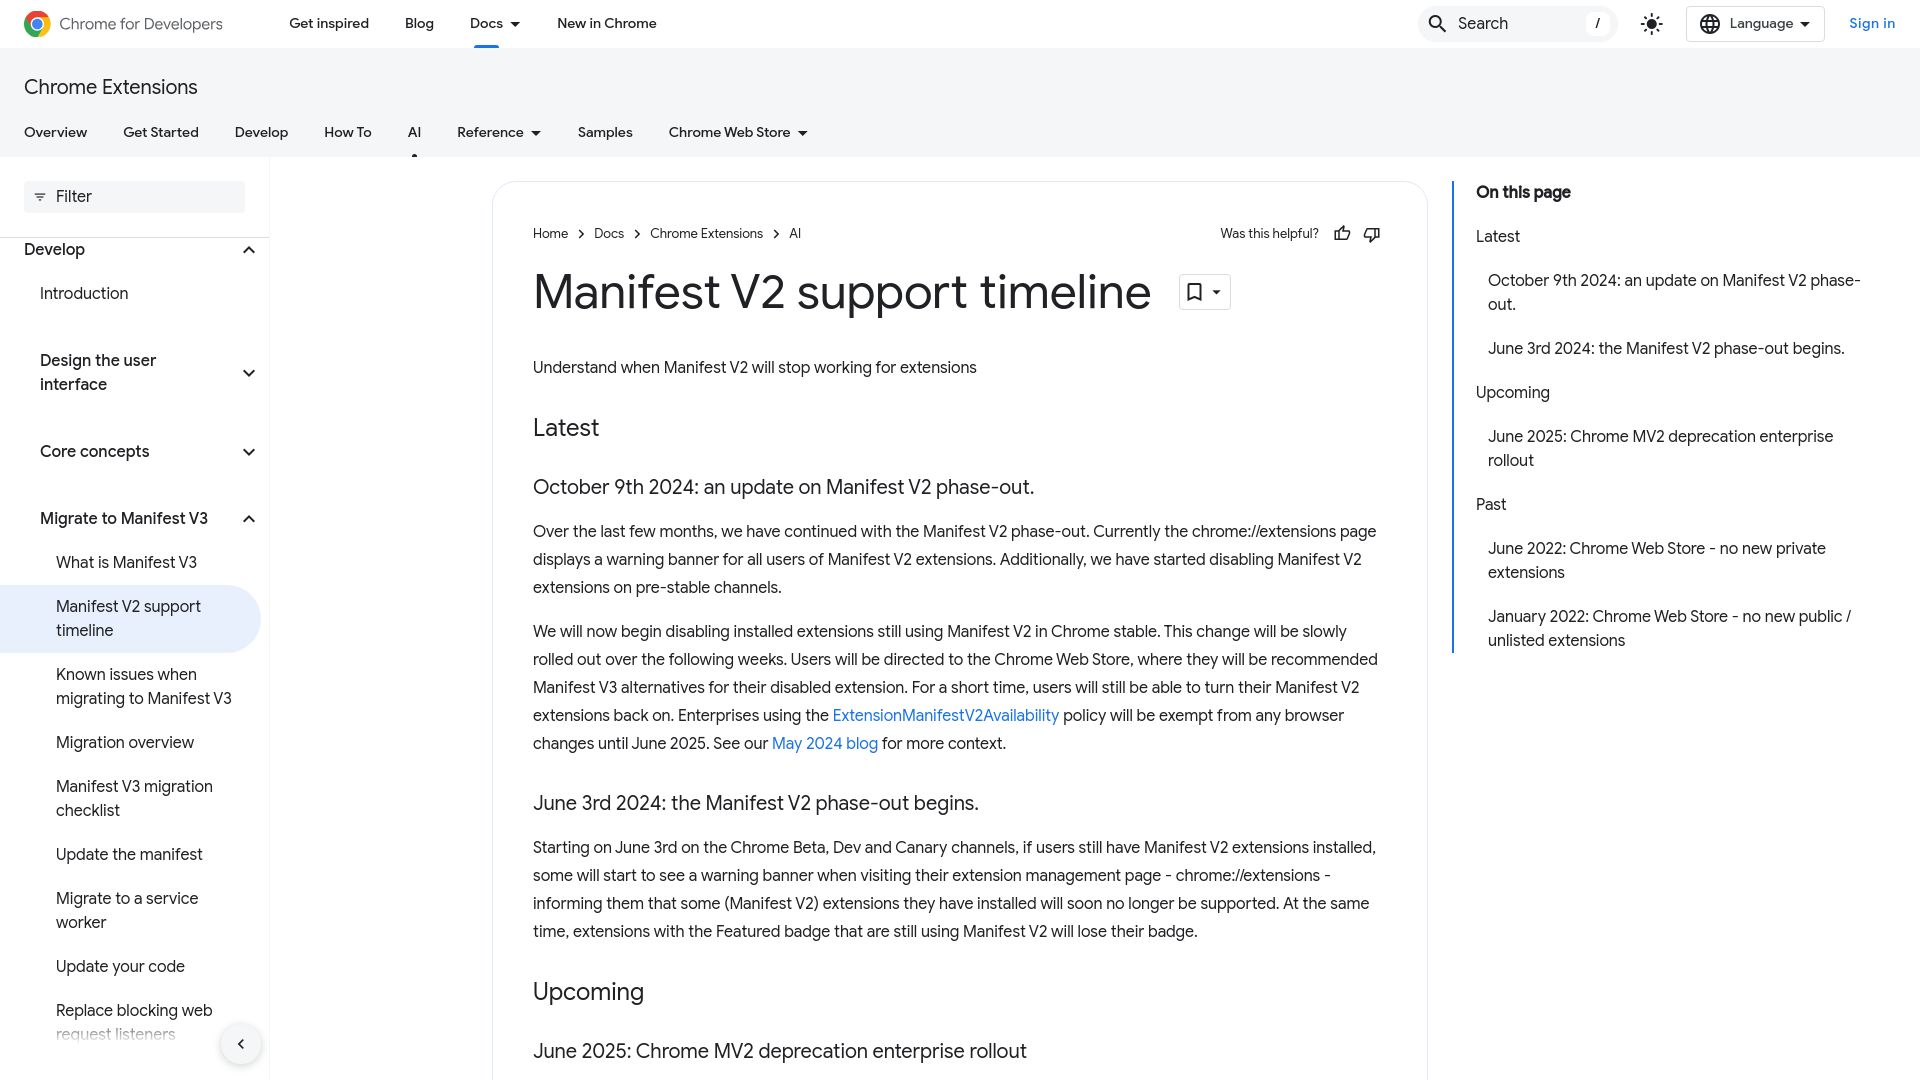The width and height of the screenshot is (1920, 1080).
Task: Open New in Chrome page
Action: click(x=607, y=24)
